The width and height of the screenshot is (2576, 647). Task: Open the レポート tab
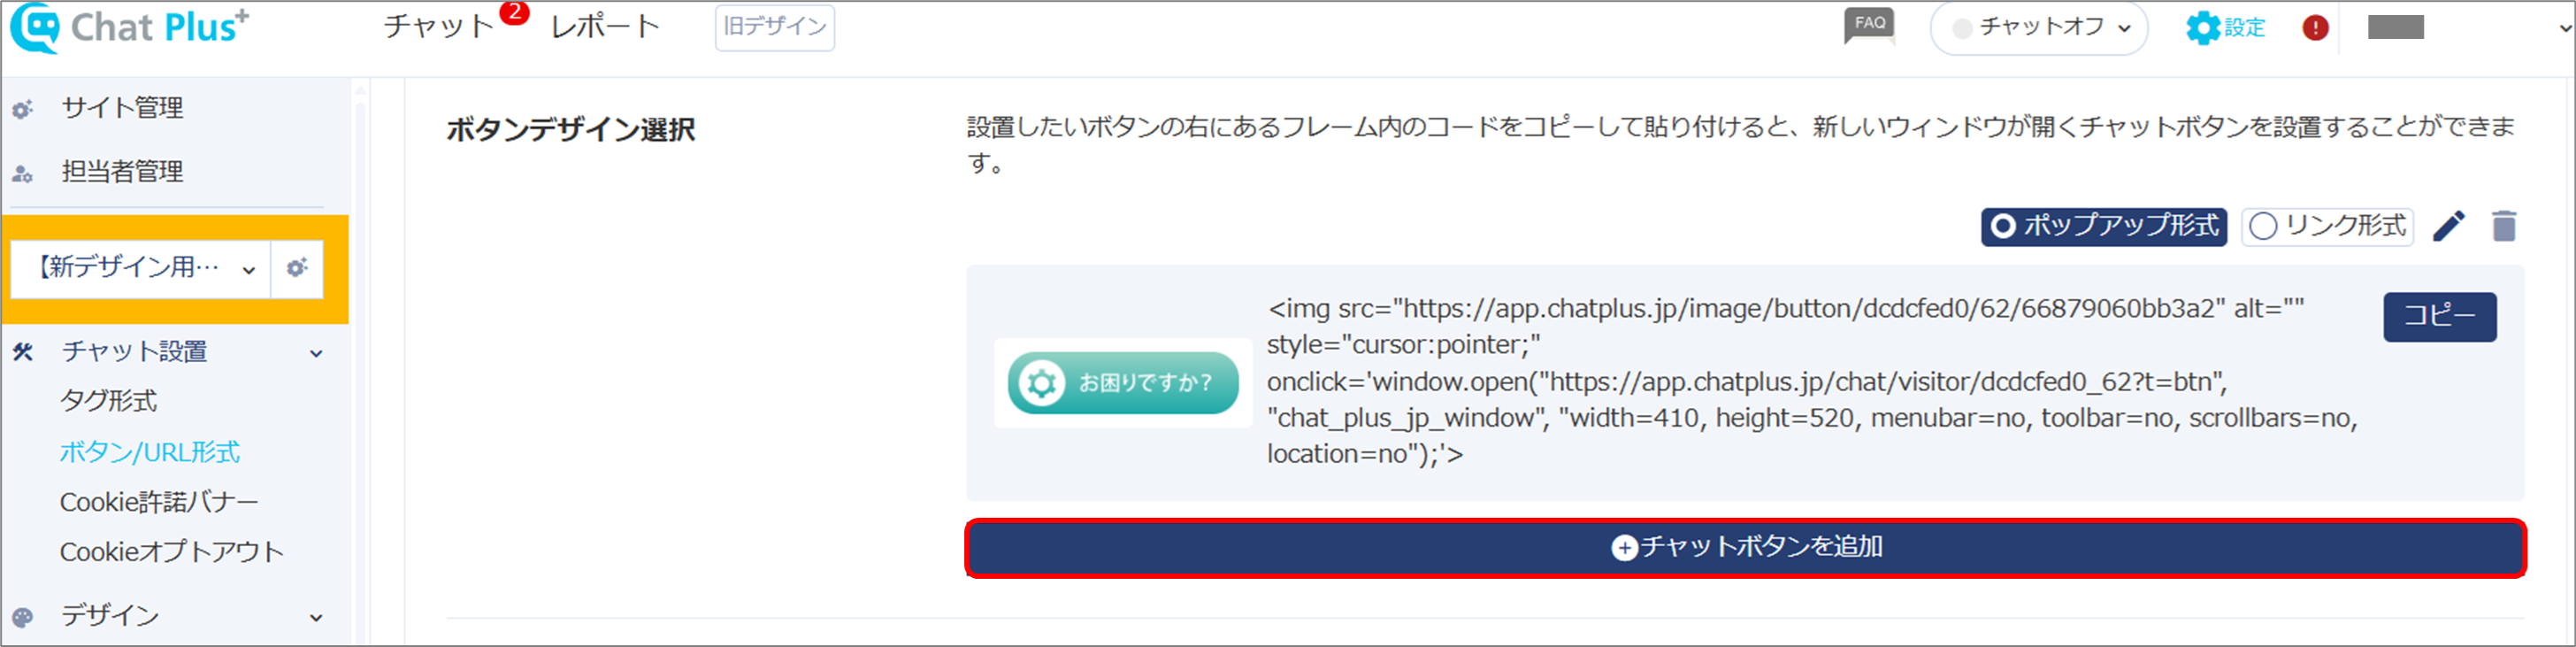pos(605,27)
